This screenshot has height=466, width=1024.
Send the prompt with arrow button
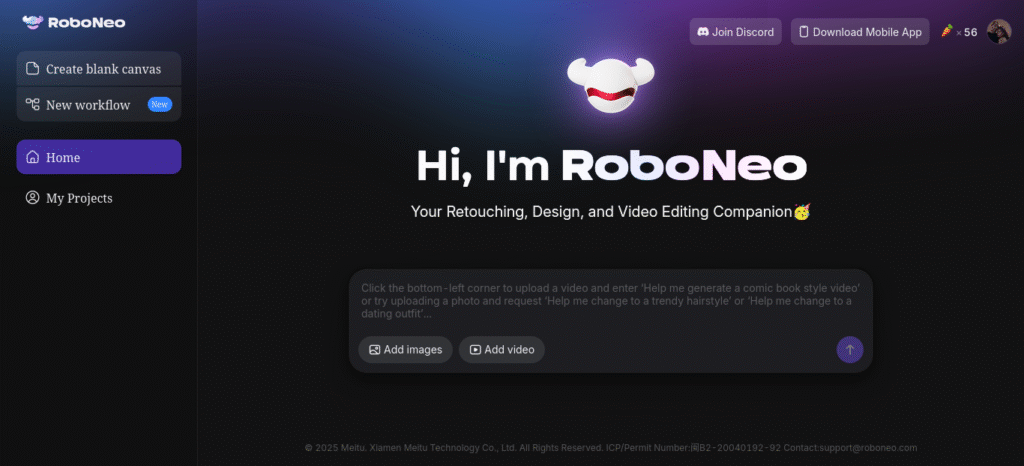click(x=850, y=350)
